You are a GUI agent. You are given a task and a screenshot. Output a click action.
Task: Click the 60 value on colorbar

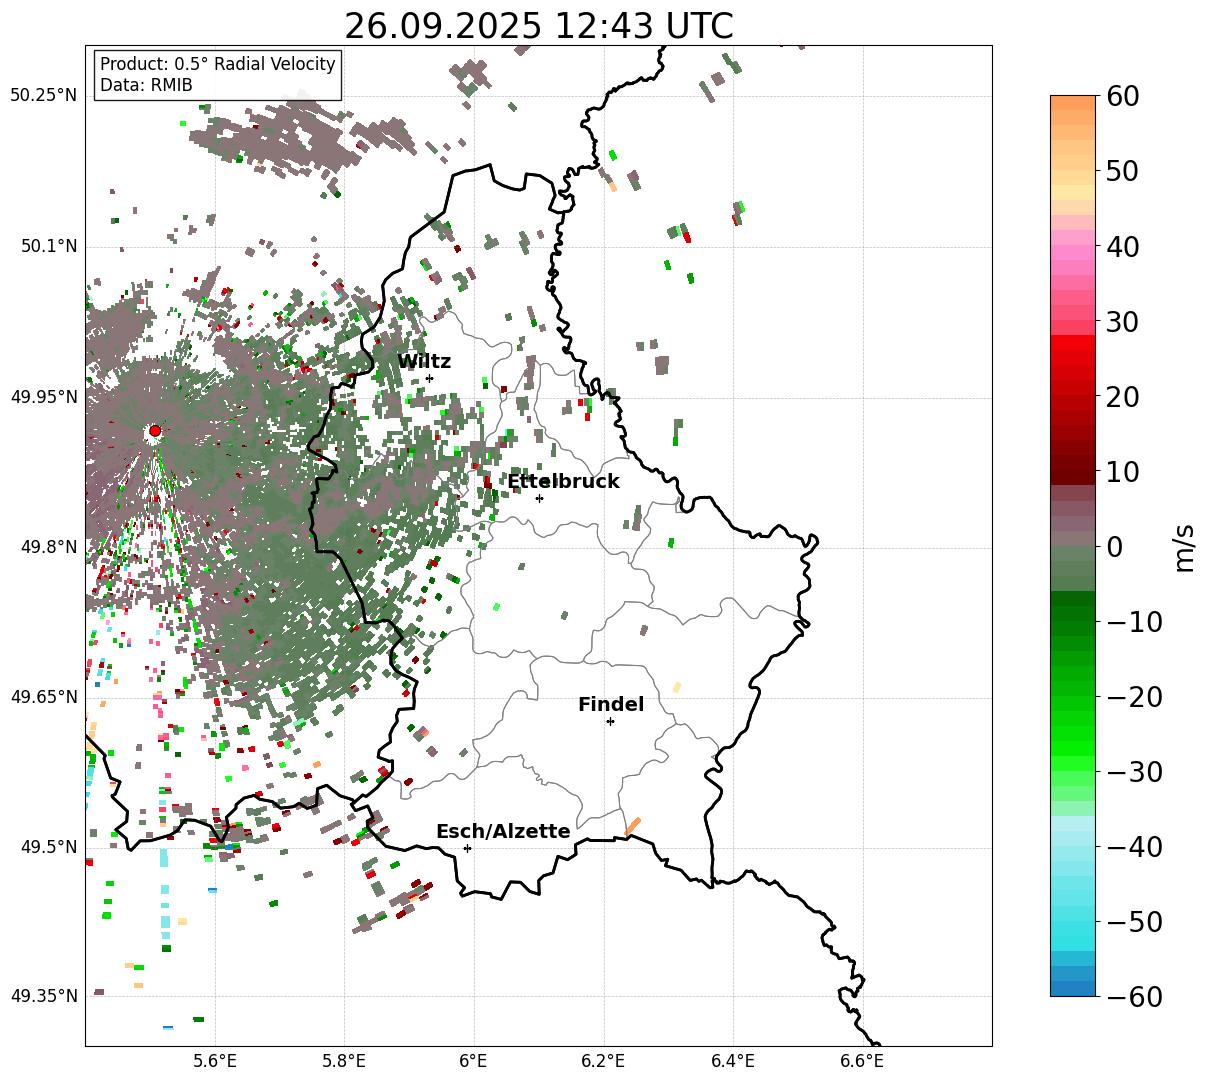pyautogui.click(x=1122, y=97)
